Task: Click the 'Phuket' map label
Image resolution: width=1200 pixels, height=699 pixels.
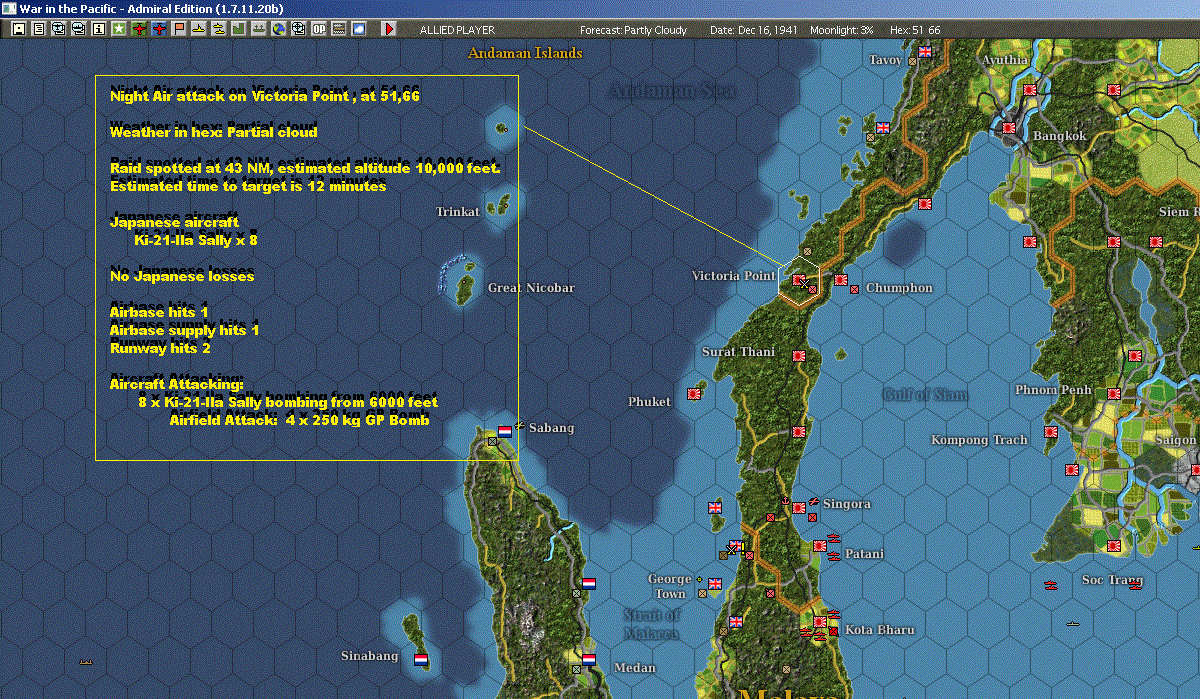Action: point(649,402)
